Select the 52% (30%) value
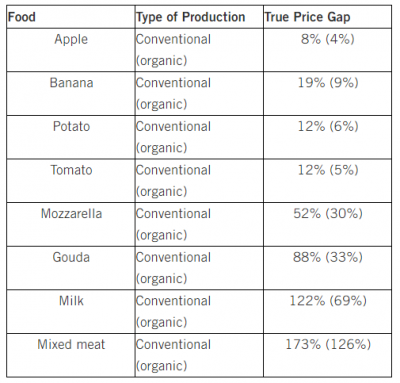Viewport: 400px width, 383px height. 328,214
